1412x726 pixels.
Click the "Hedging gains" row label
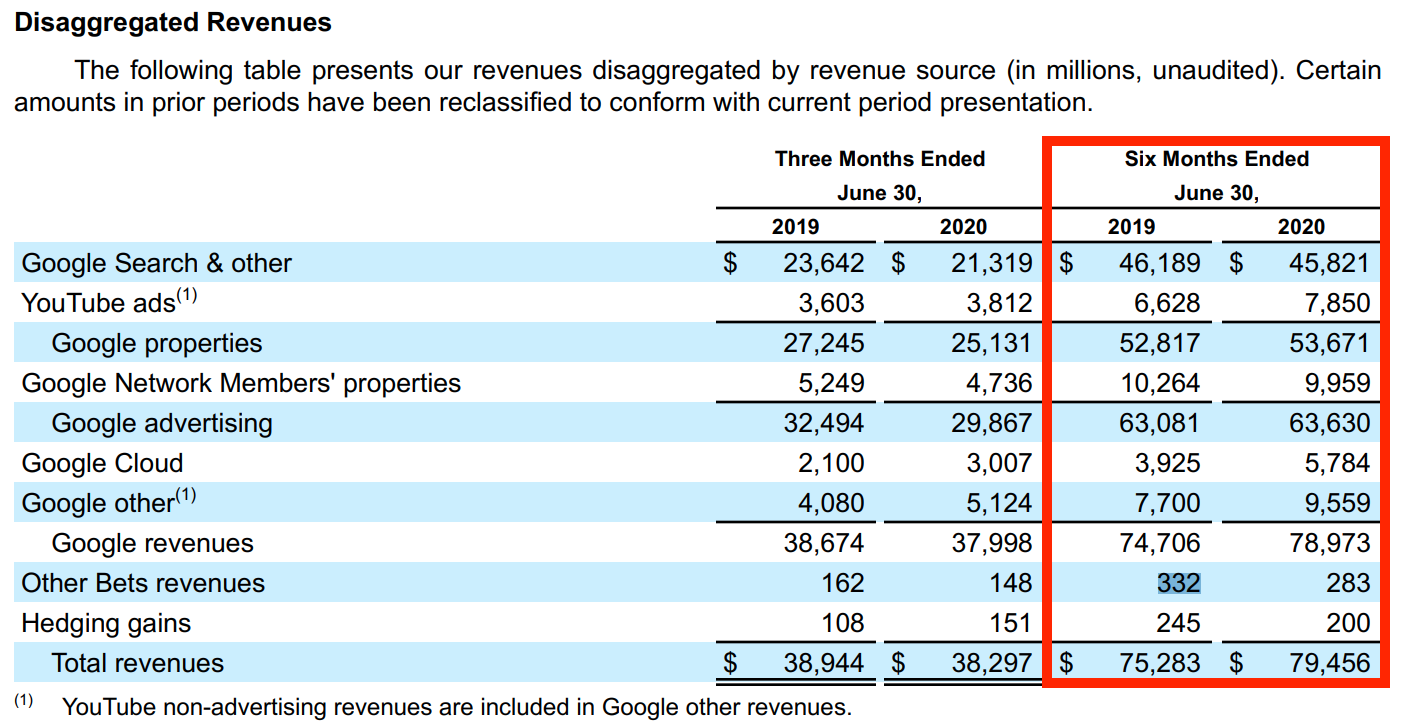pyautogui.click(x=106, y=623)
